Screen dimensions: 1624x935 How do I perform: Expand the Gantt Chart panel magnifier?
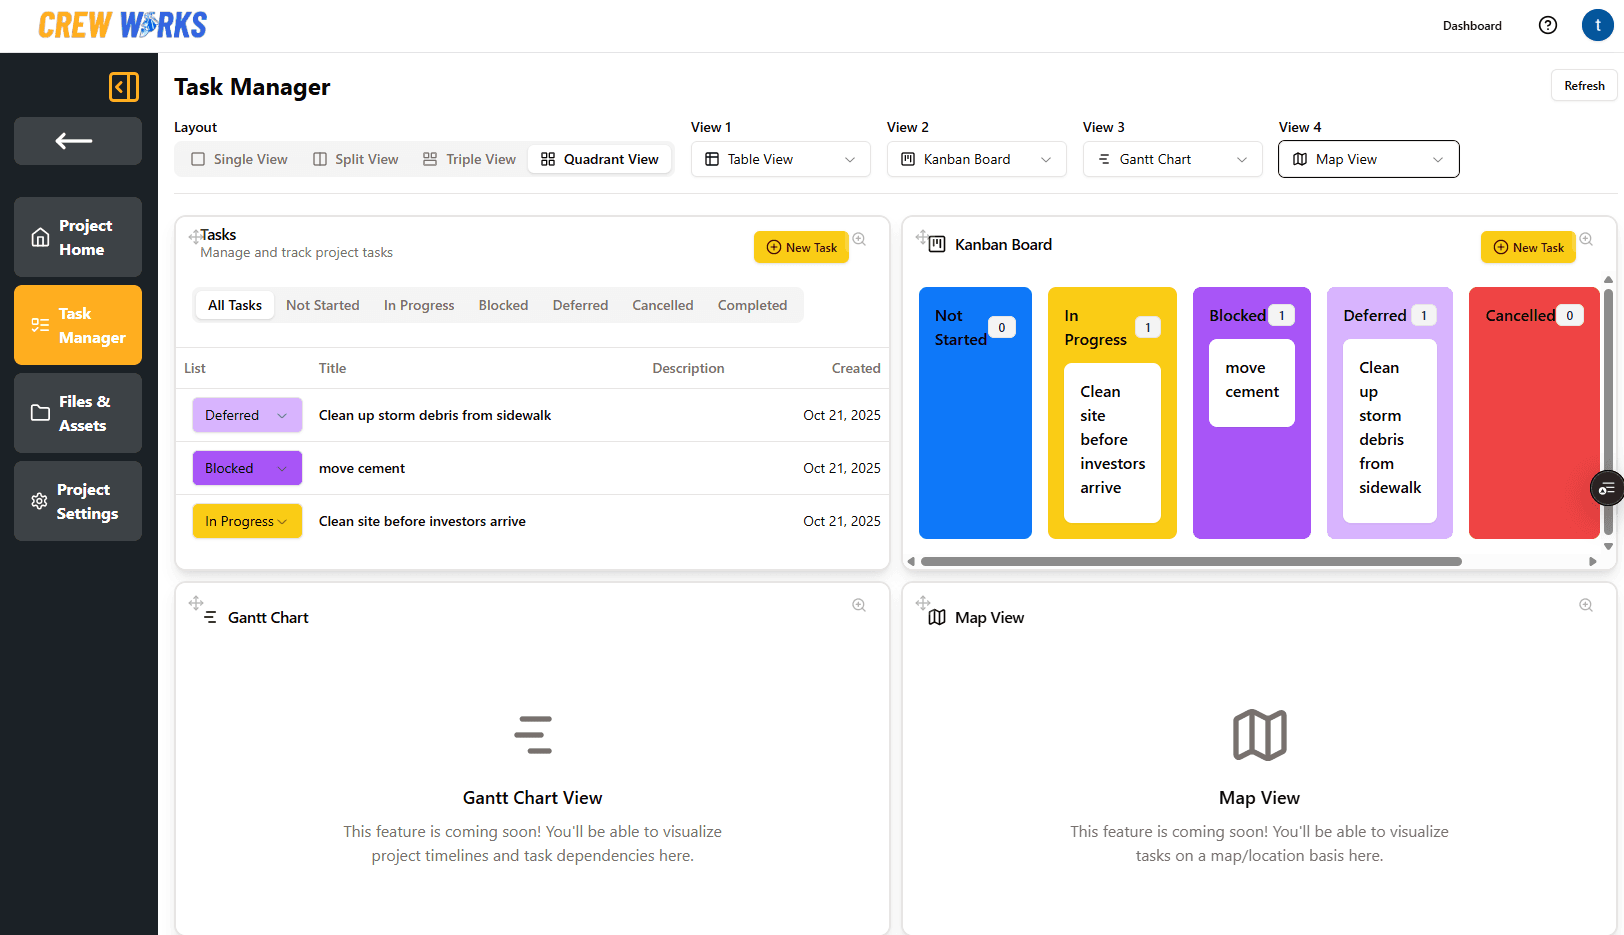click(859, 605)
